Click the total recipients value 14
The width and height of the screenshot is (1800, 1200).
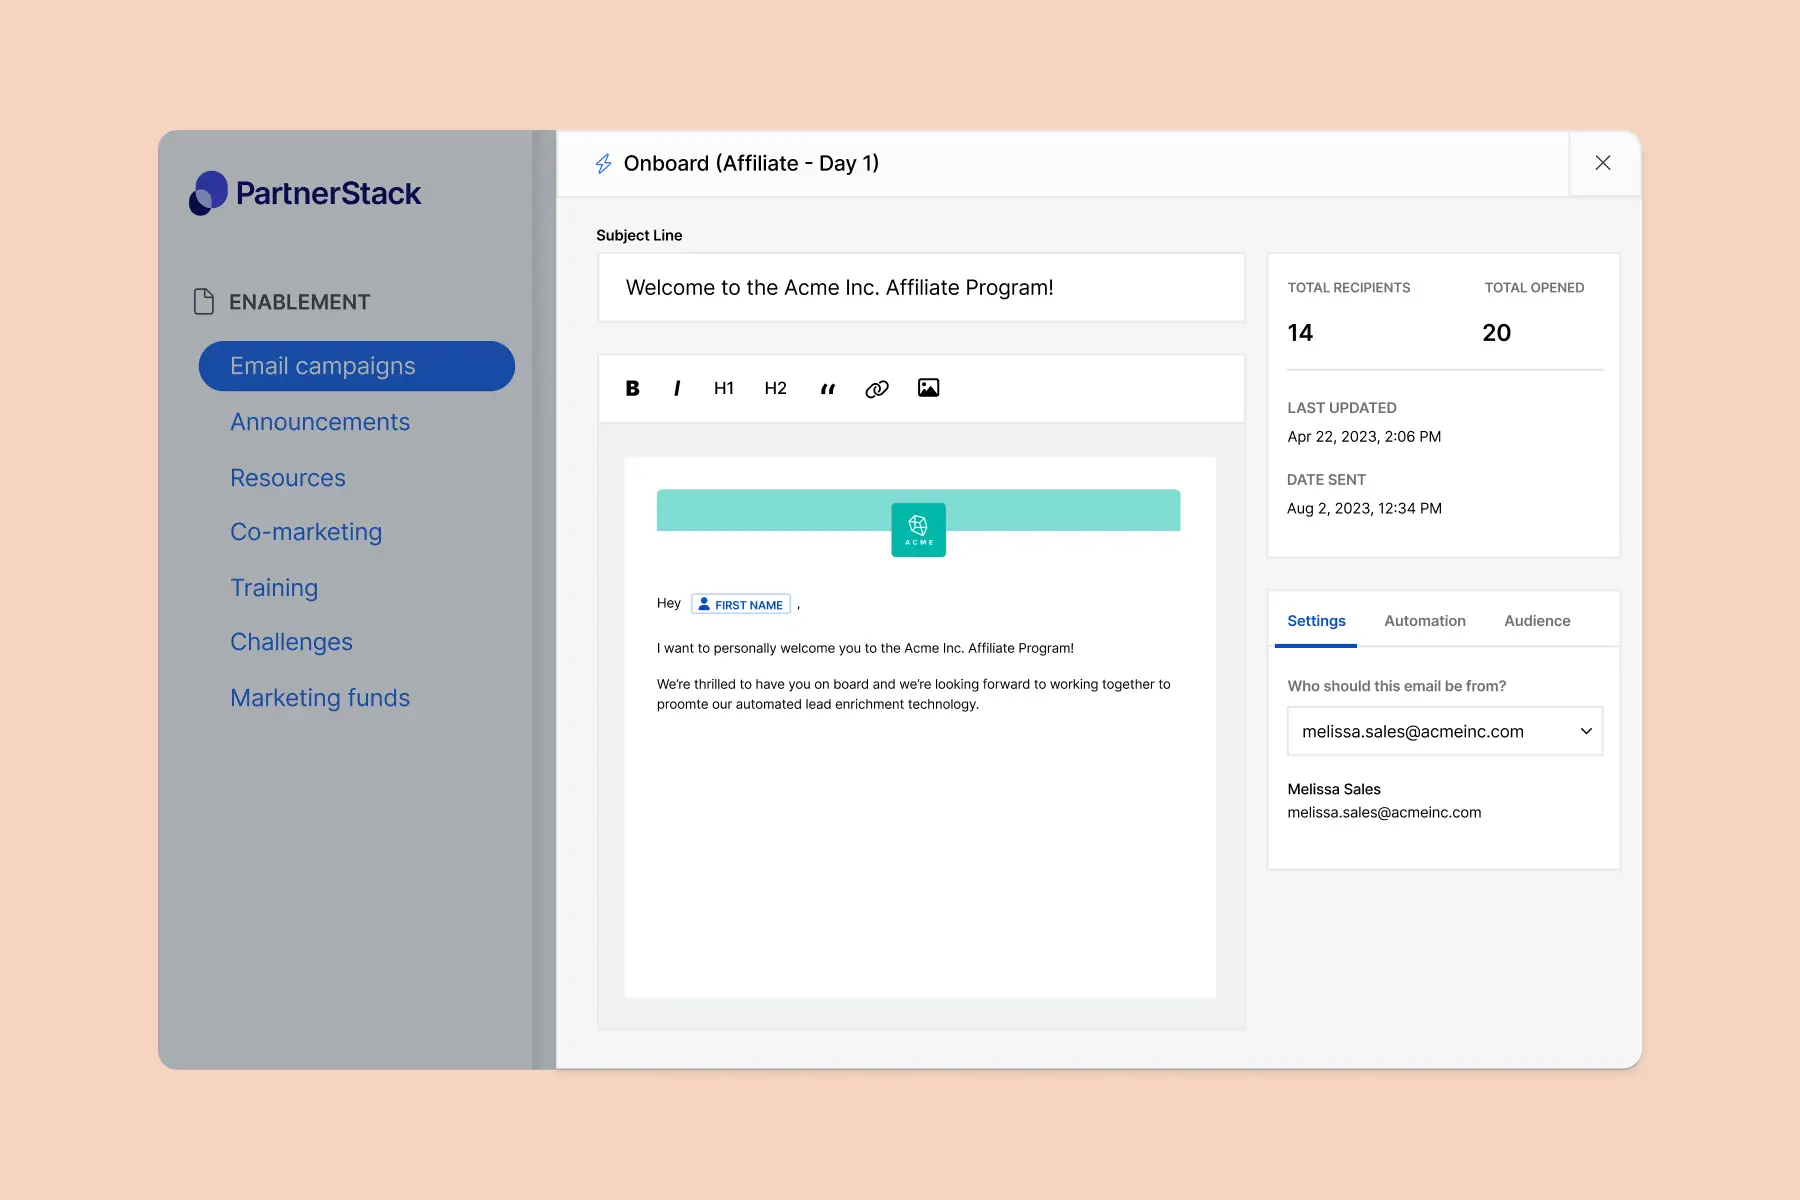click(x=1300, y=333)
